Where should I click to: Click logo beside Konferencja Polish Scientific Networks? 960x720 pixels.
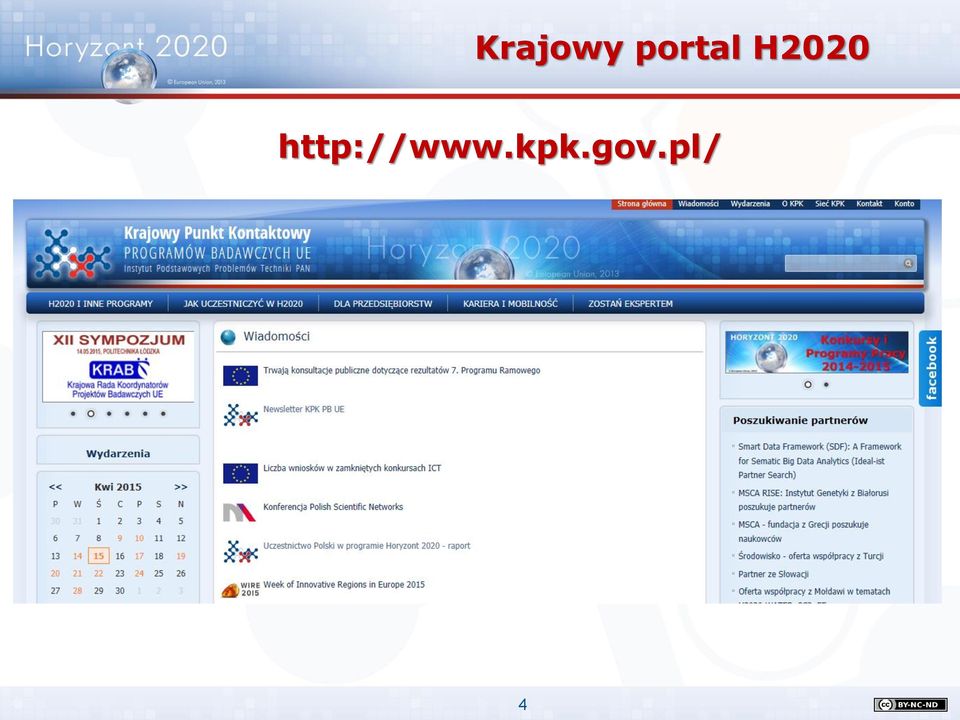pos(239,512)
